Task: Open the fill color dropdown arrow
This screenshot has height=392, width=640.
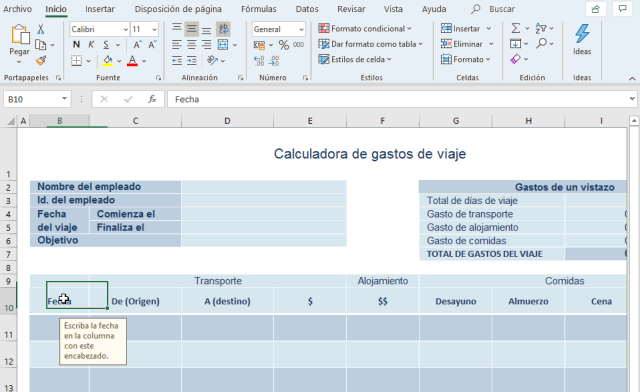Action: 119,61
